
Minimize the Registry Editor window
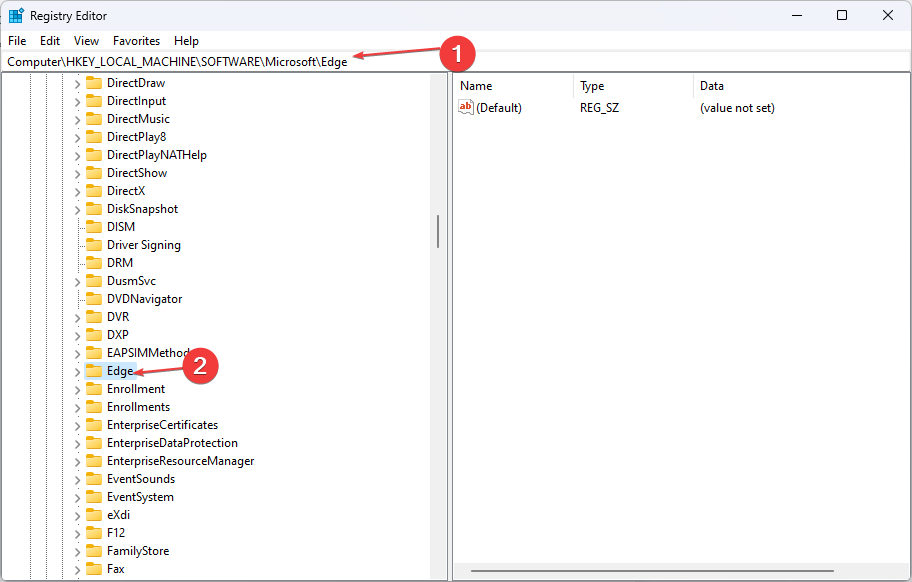pos(797,15)
